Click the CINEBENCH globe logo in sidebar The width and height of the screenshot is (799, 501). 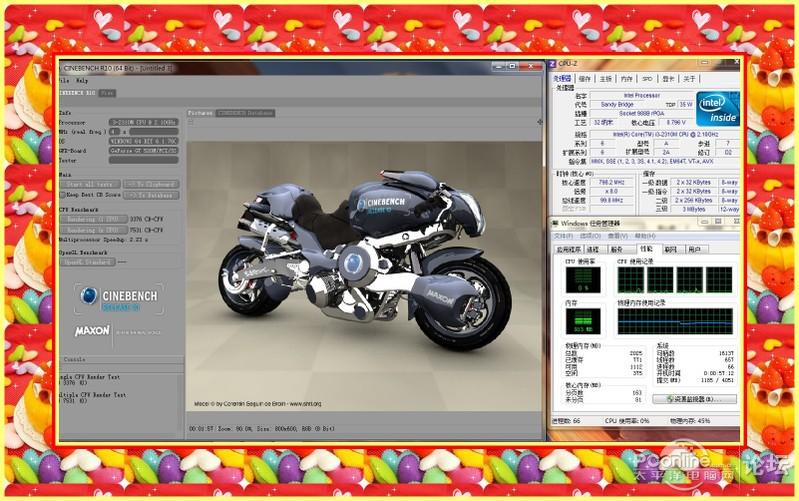[89, 296]
